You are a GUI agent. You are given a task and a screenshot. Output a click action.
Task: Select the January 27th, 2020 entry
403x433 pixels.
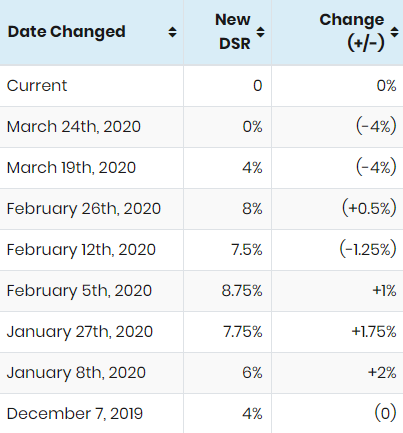coord(80,332)
